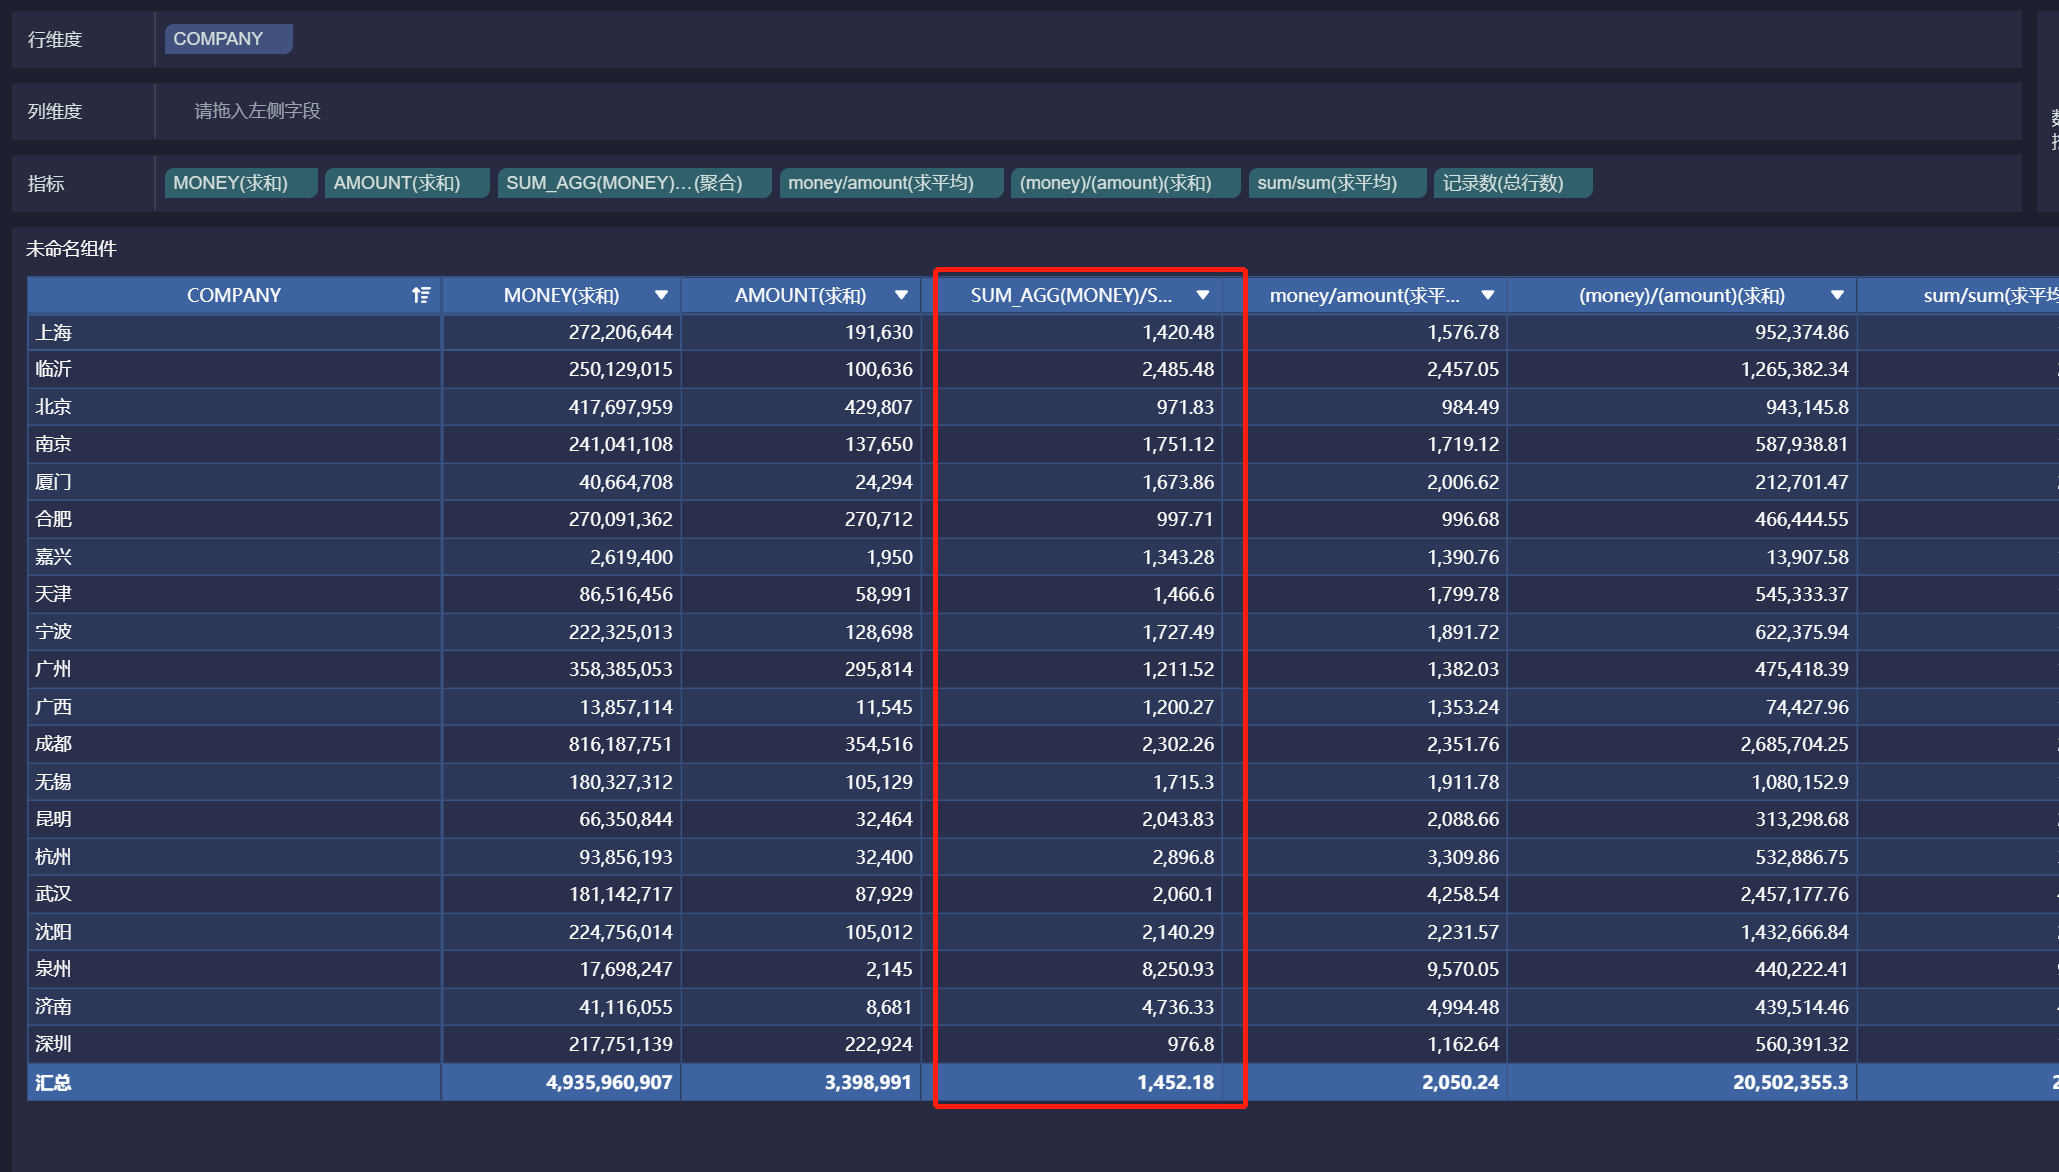This screenshot has width=2059, height=1172.
Task: Click the 指标 label
Action: (46, 183)
